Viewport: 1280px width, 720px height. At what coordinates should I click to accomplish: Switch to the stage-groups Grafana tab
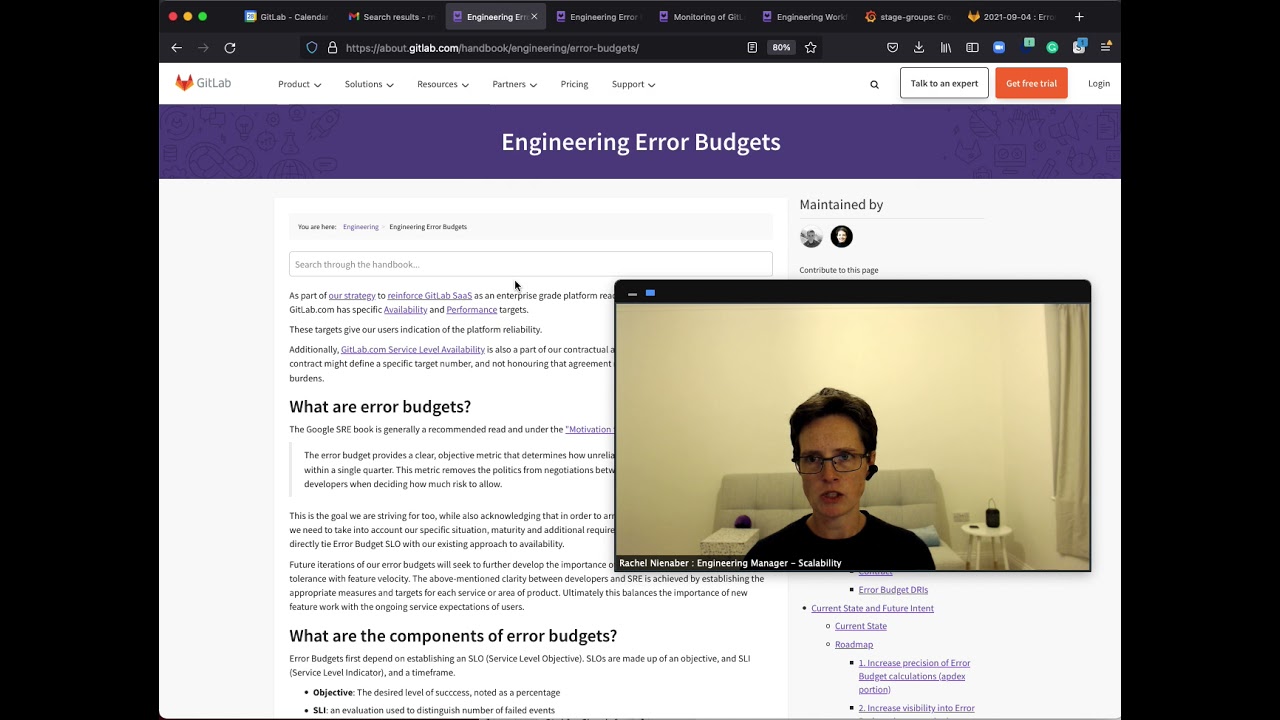click(x=907, y=17)
